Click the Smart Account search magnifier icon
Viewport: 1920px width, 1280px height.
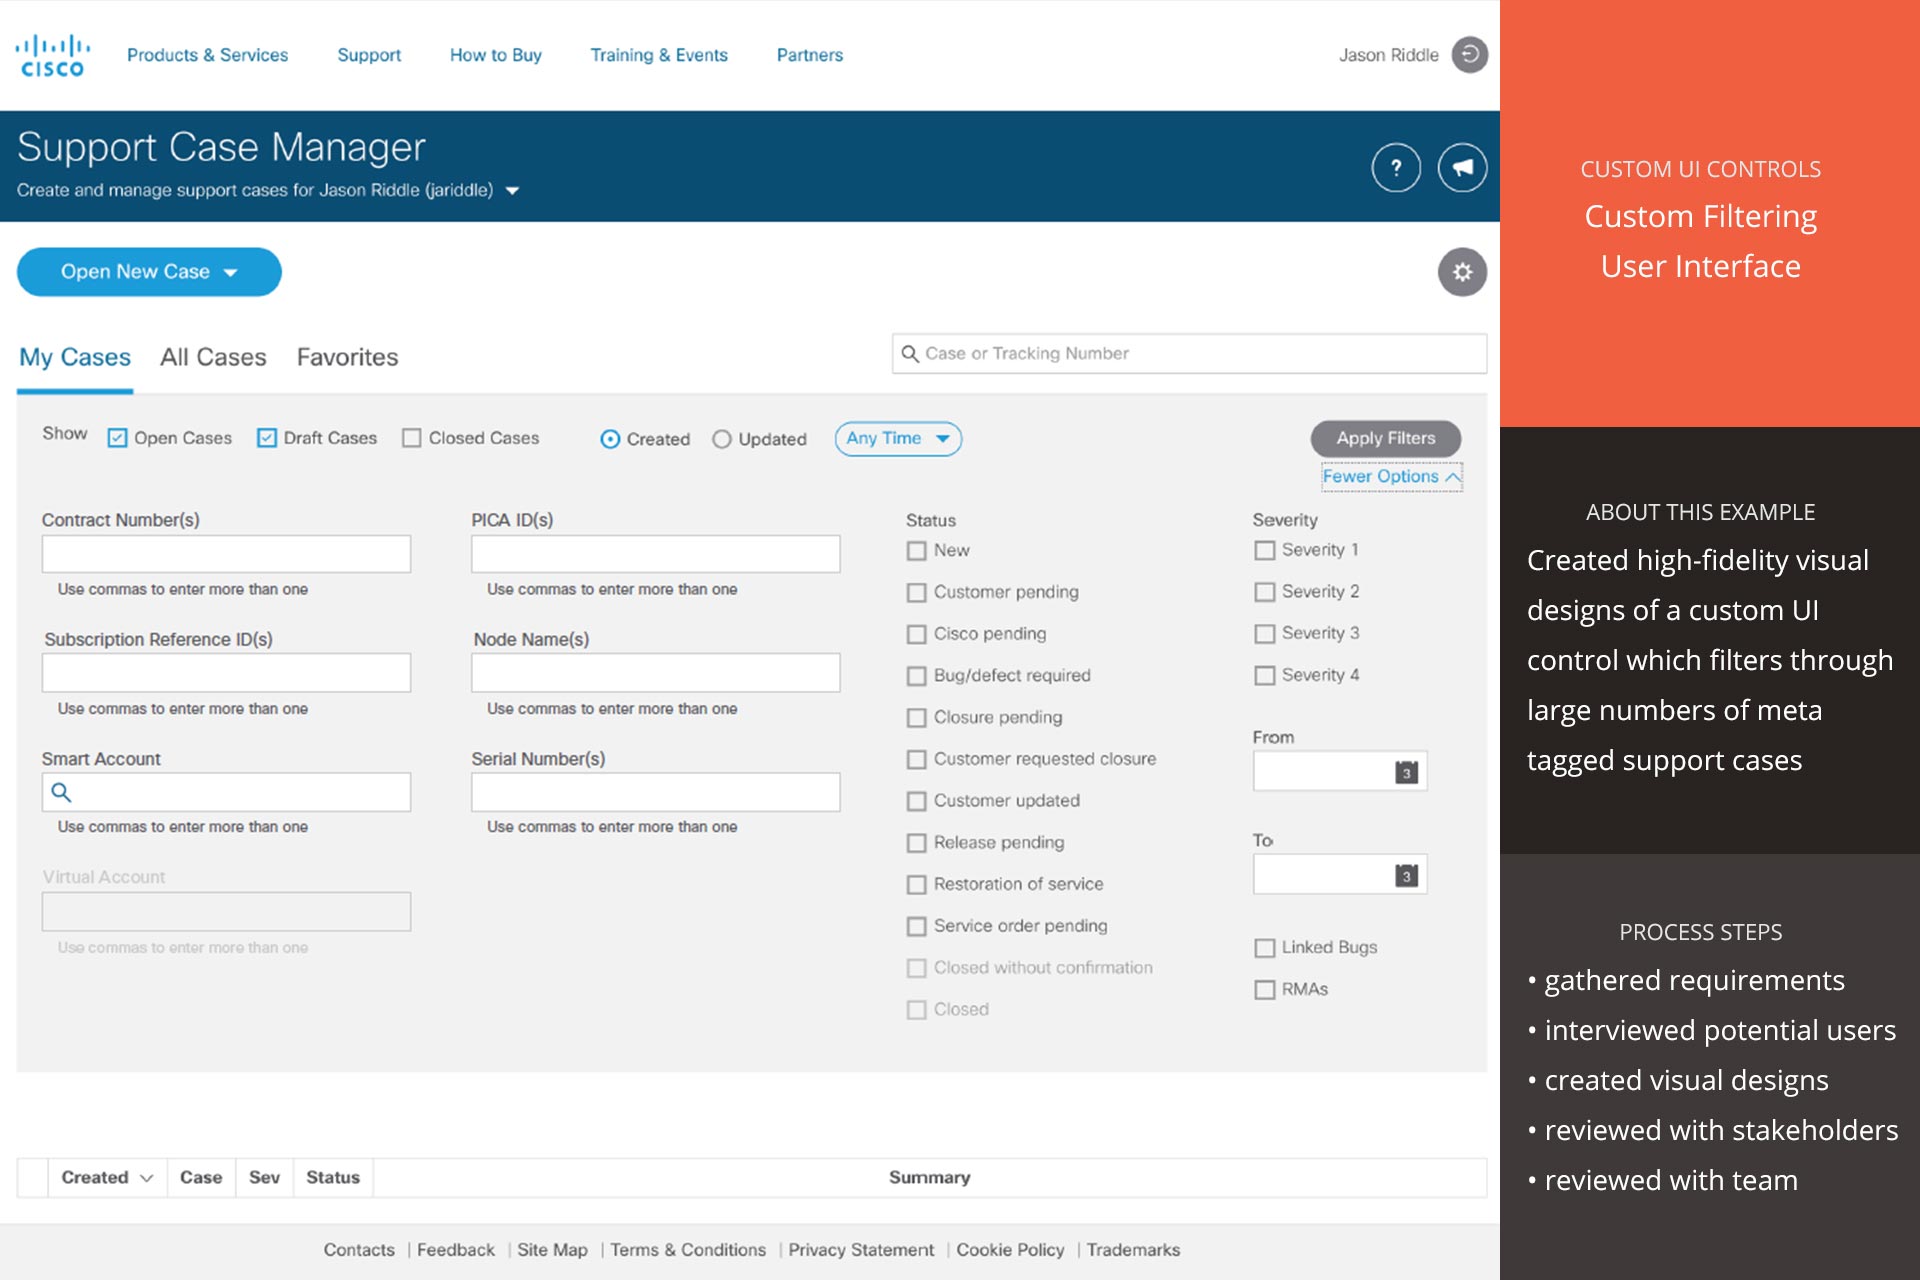click(x=61, y=792)
